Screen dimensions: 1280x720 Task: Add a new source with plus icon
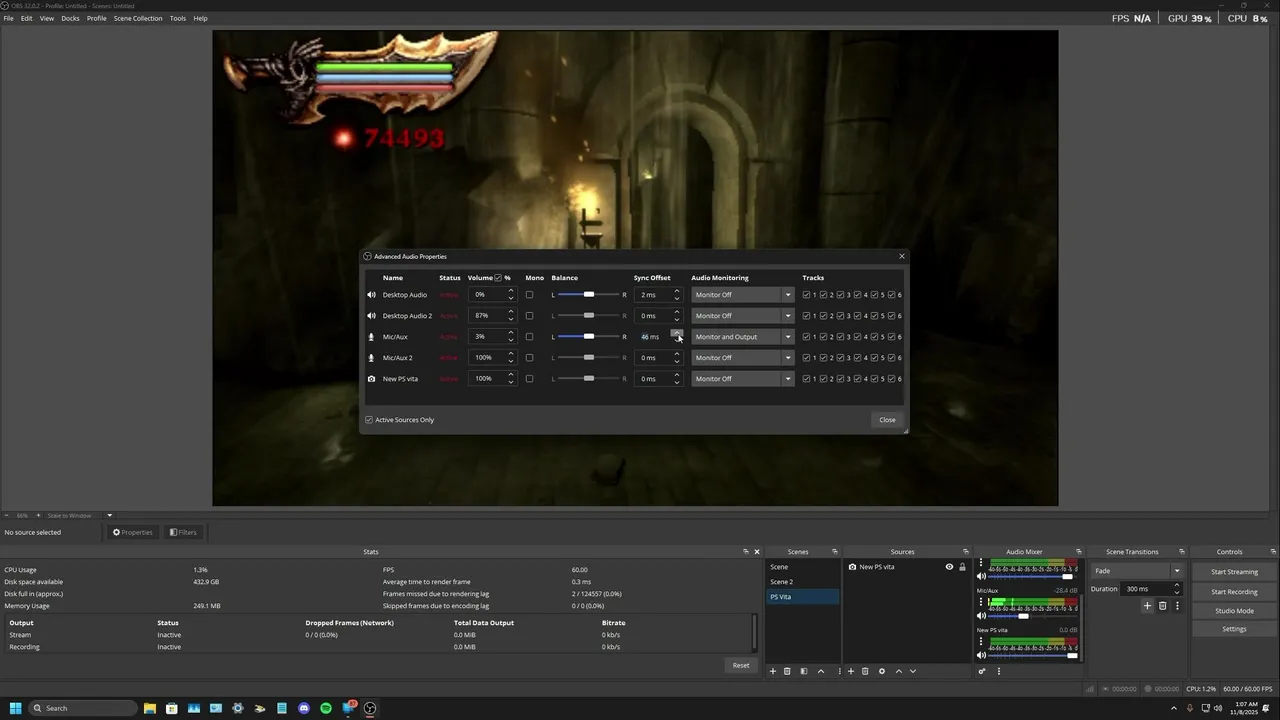click(850, 671)
